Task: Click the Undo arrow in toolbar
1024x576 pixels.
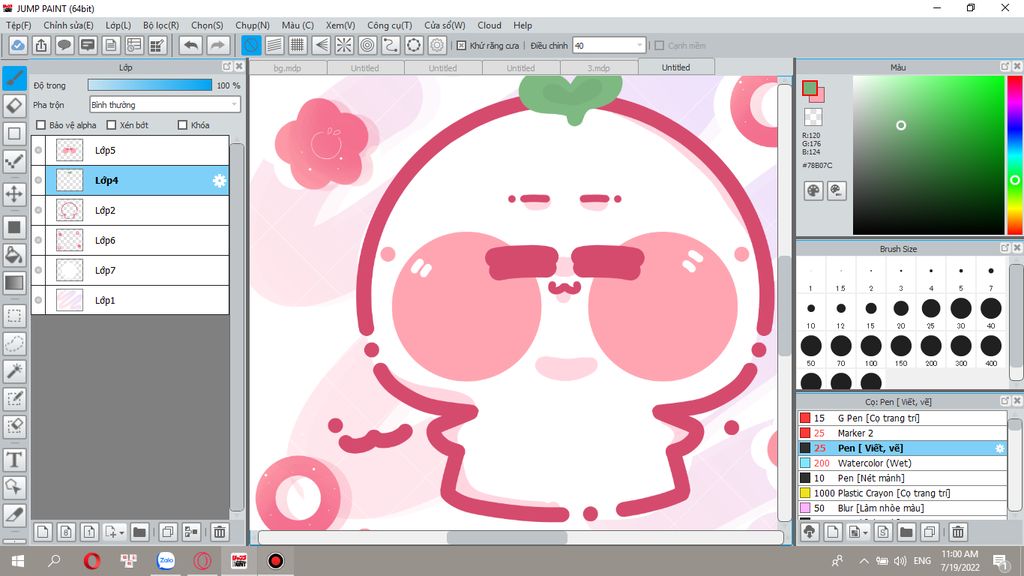Action: [191, 45]
